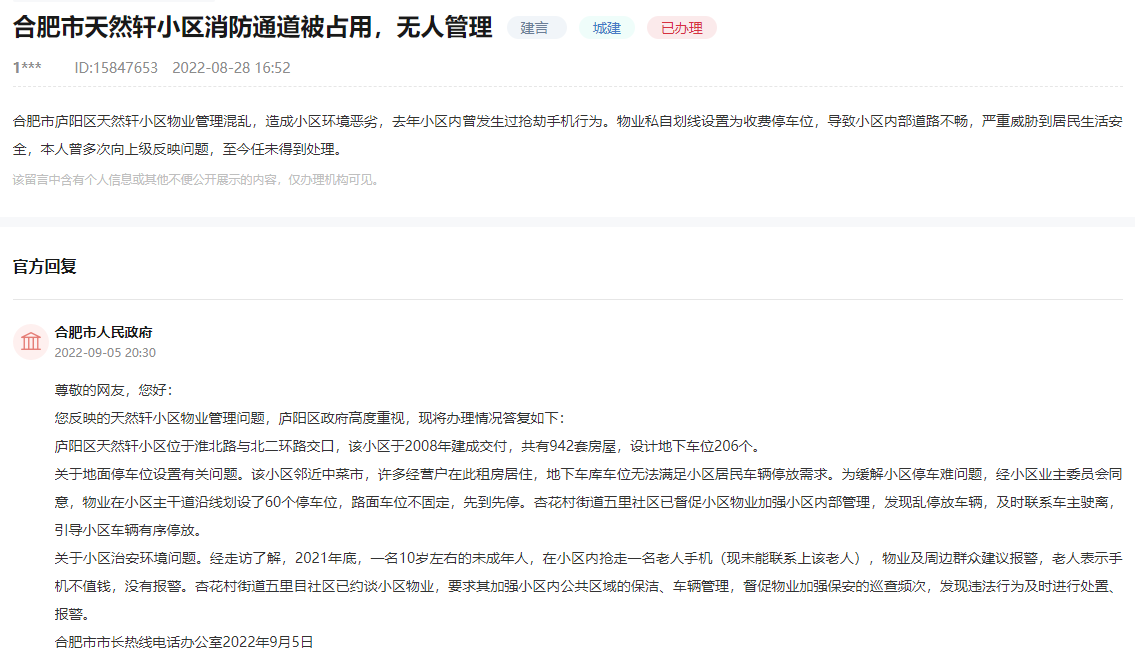Click the 官方回复 section heading
Viewport: 1135px width, 653px height.
pyautogui.click(x=45, y=266)
